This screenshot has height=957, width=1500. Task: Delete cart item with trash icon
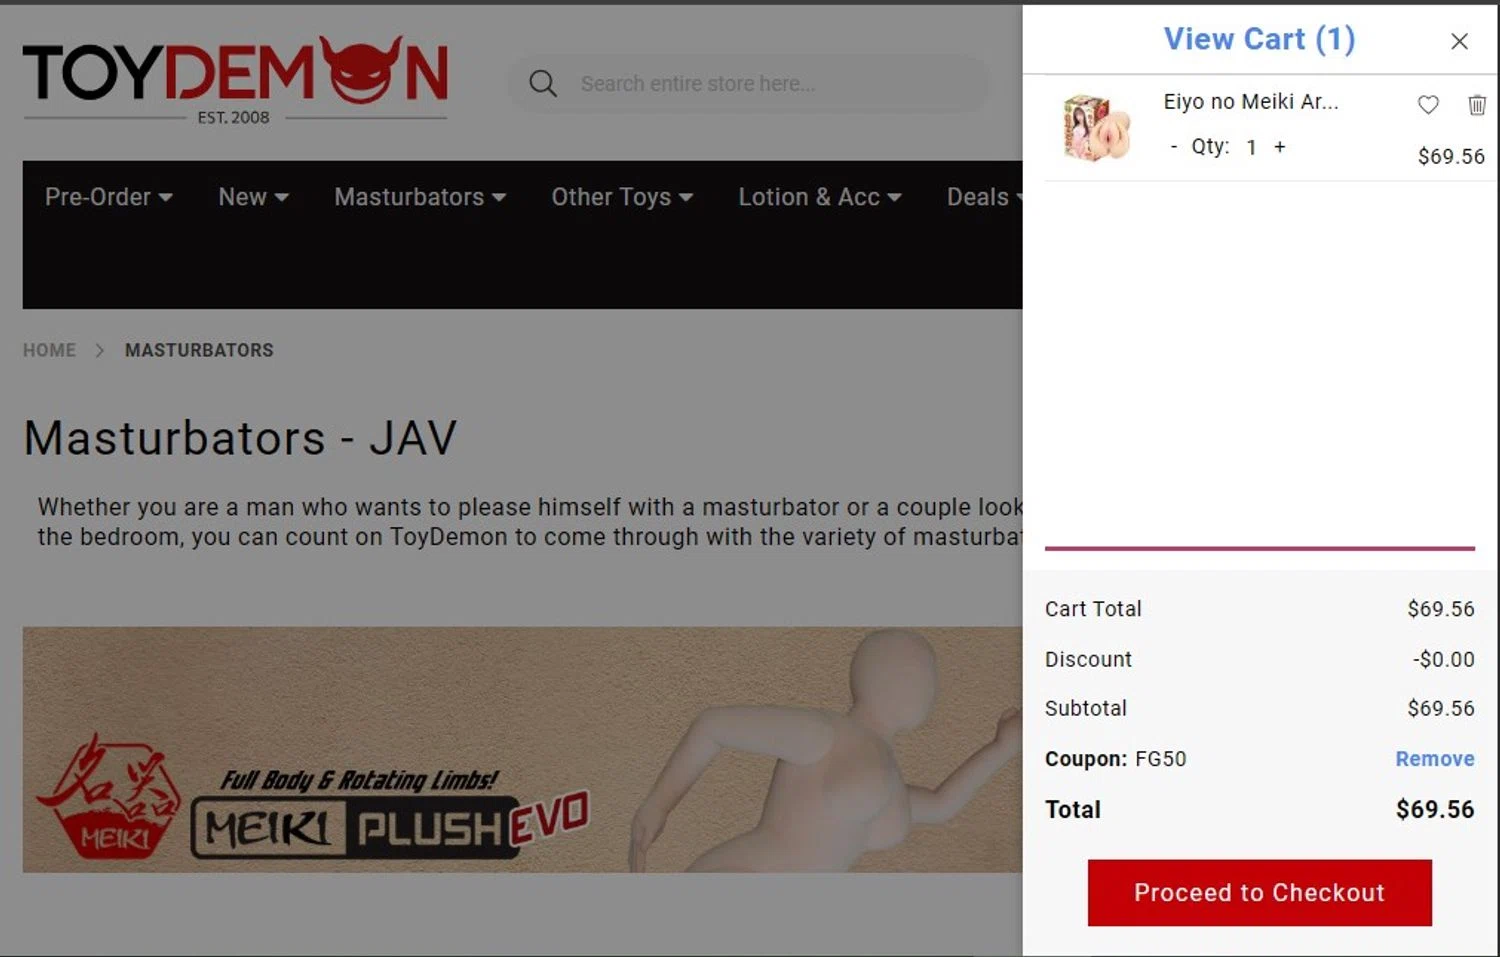pyautogui.click(x=1477, y=104)
